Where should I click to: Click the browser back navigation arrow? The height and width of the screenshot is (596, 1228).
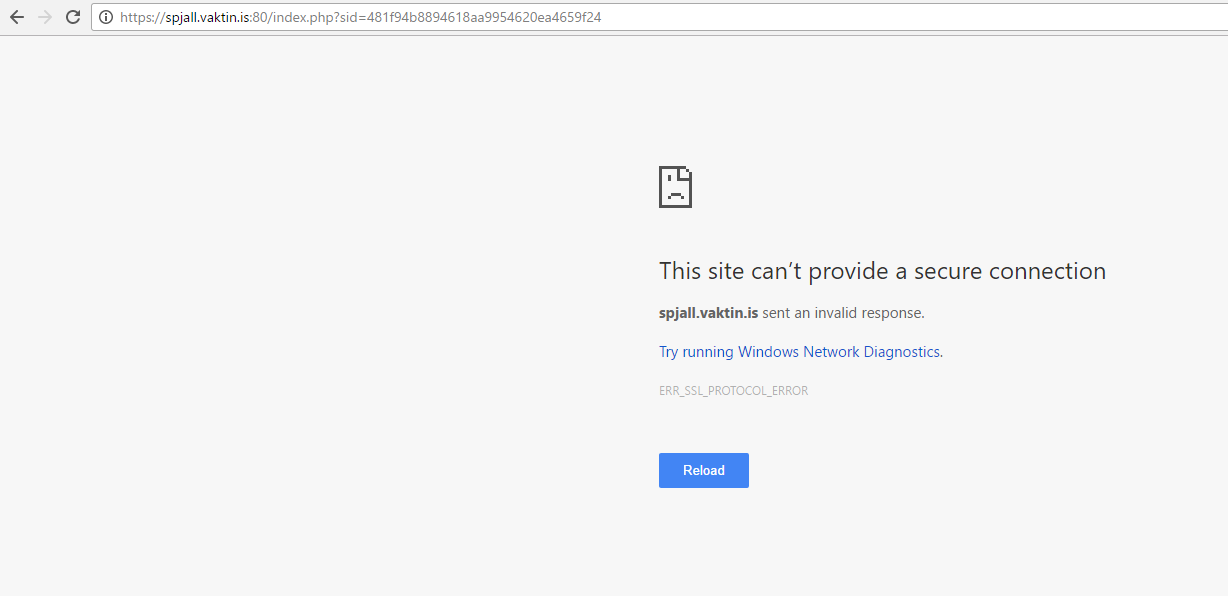[x=16, y=17]
